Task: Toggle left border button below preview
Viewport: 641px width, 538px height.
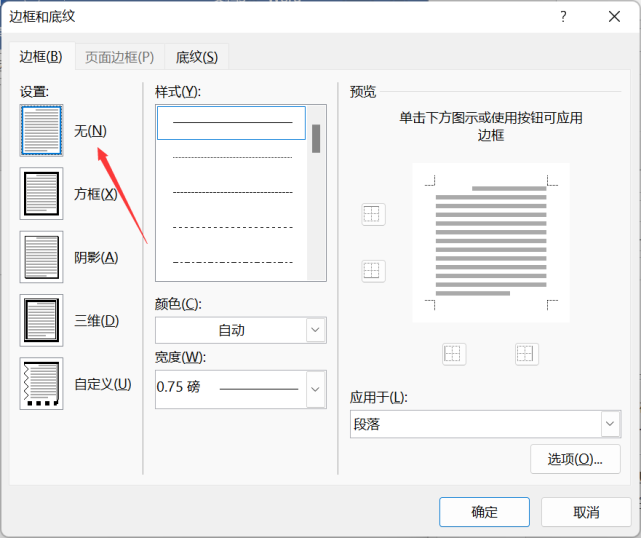Action: tap(454, 354)
